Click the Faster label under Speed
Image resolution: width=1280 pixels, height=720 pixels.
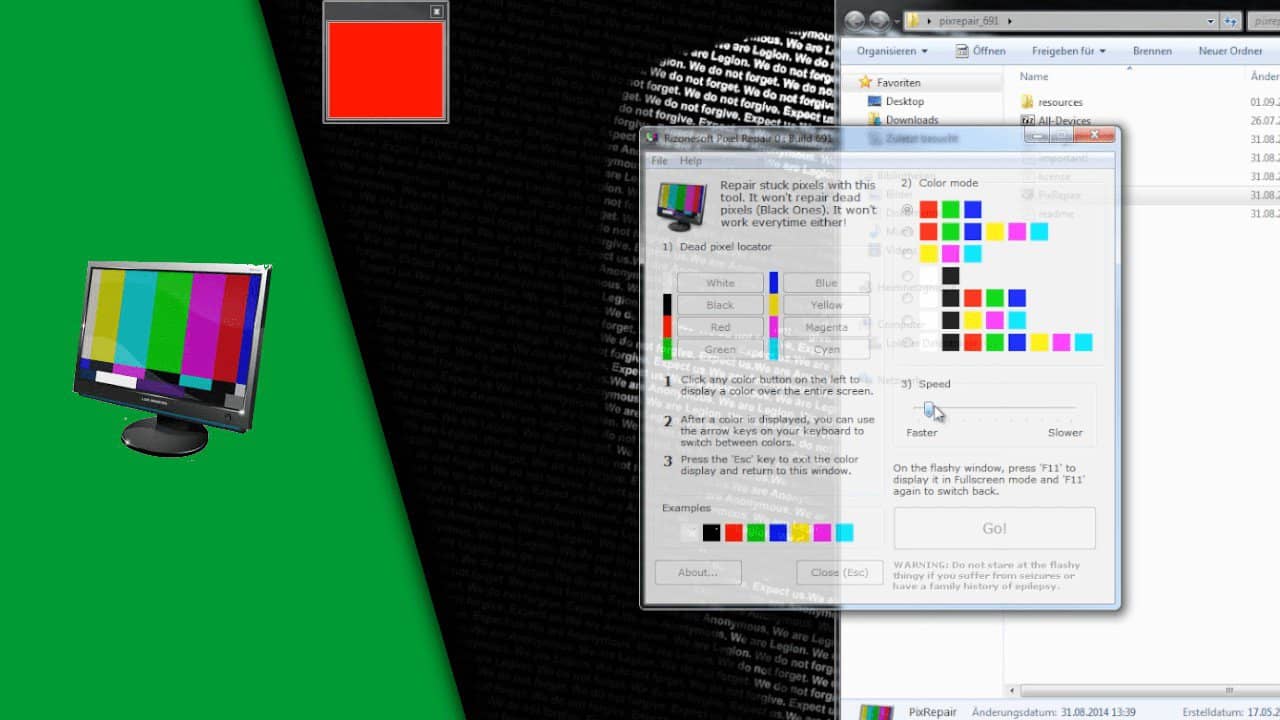pos(922,433)
